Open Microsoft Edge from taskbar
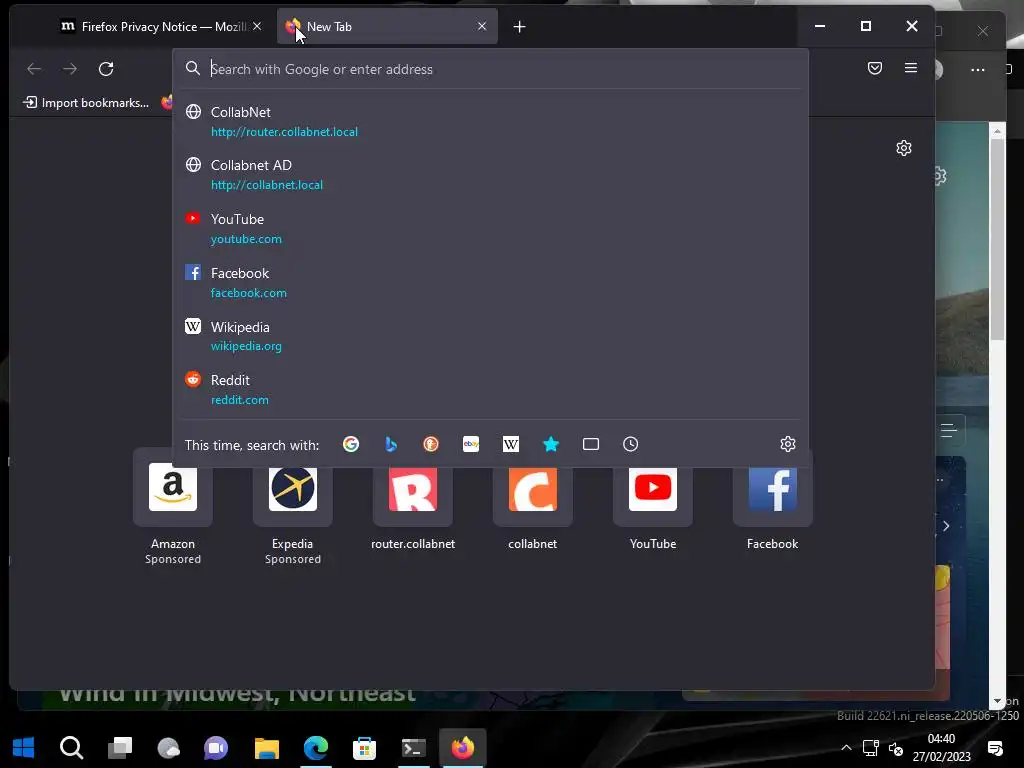 [x=315, y=747]
